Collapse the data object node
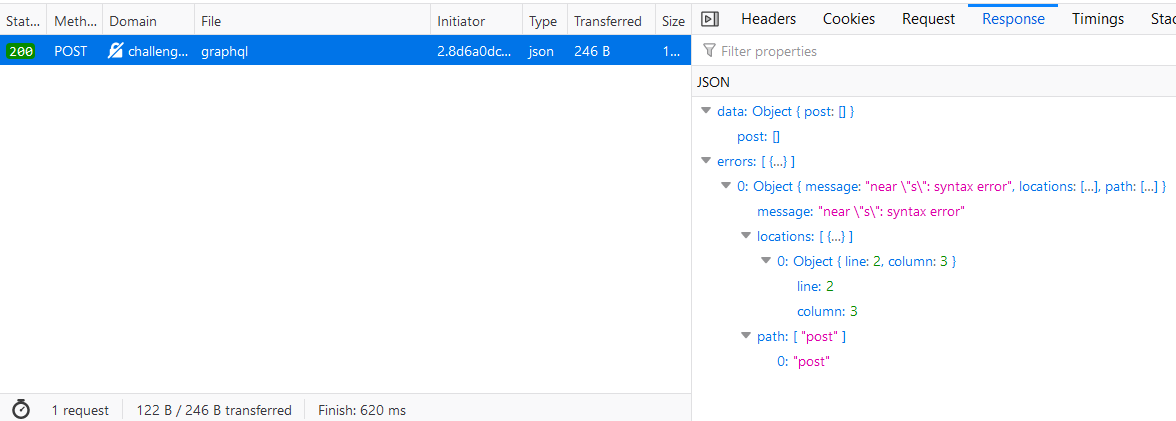The height and width of the screenshot is (421, 1176). 707,111
